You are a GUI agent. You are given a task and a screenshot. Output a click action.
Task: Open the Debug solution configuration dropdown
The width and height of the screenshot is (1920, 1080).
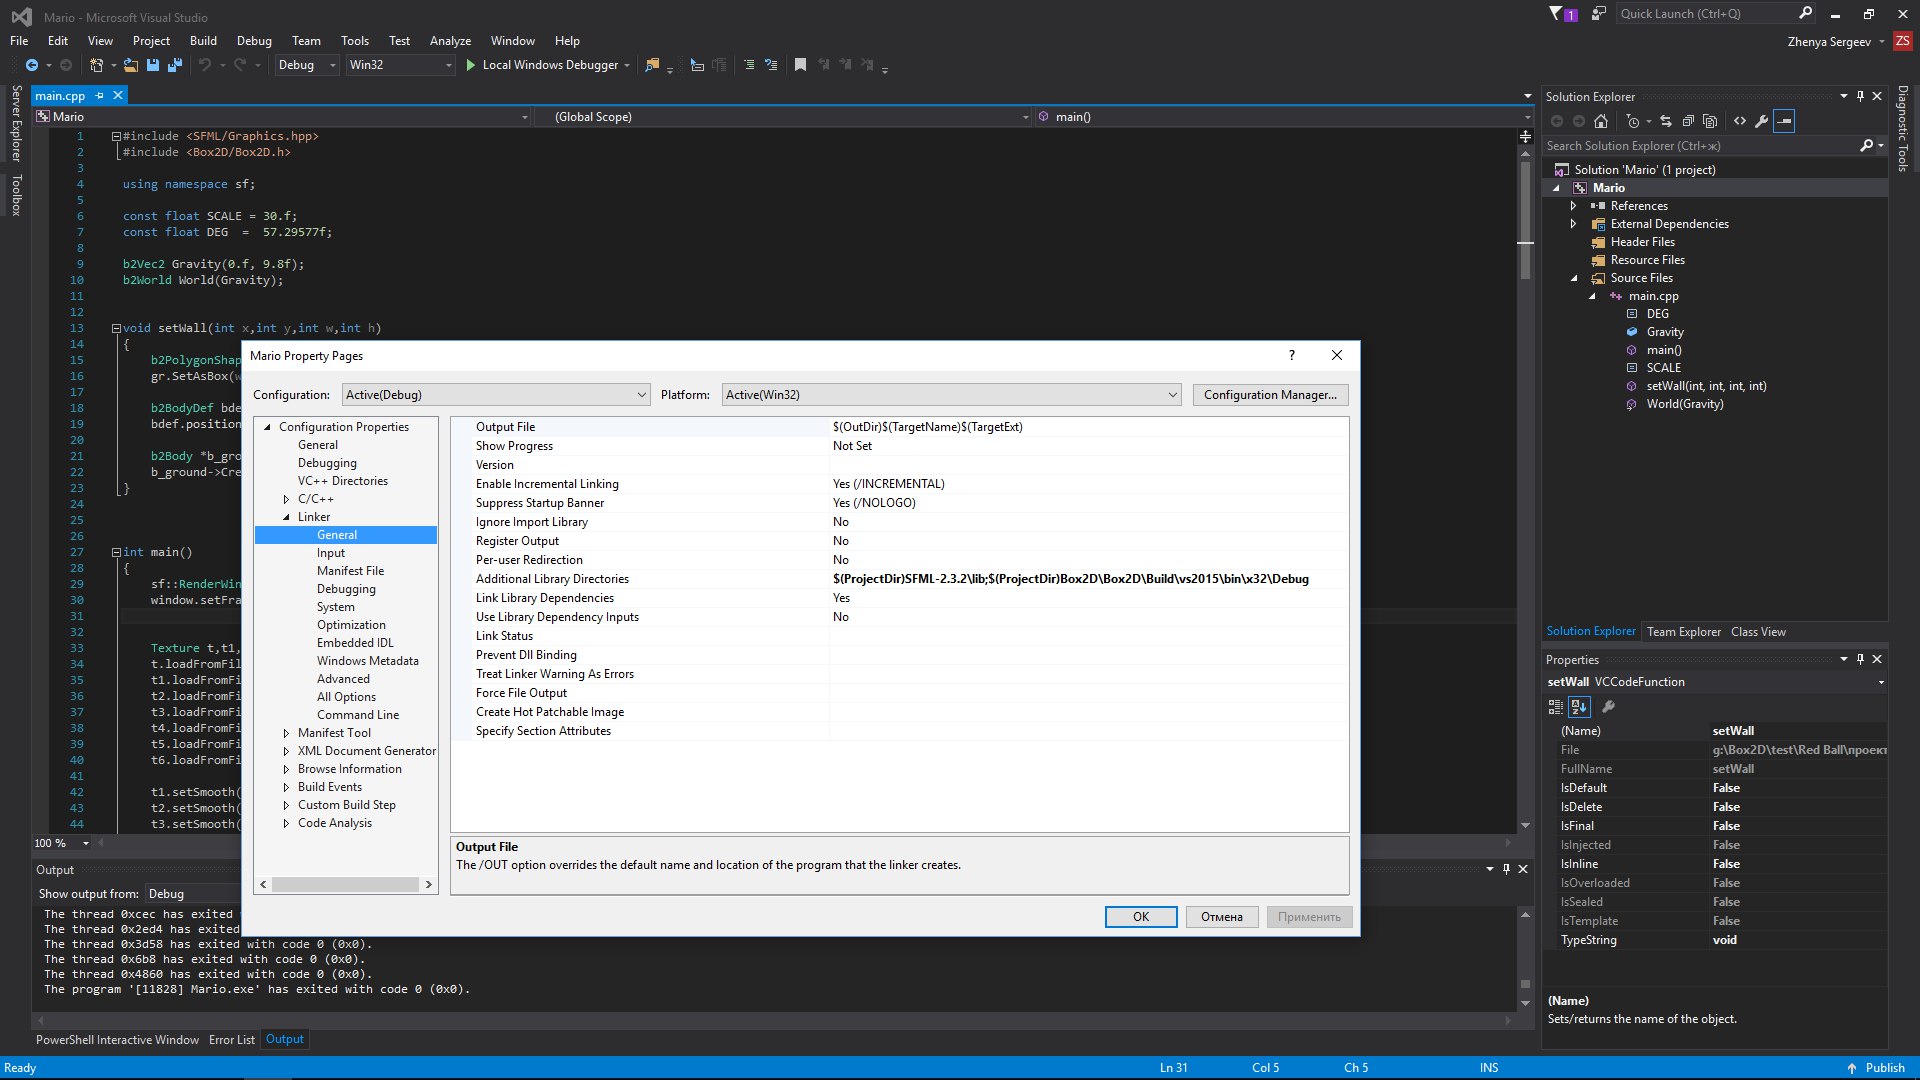click(x=307, y=65)
